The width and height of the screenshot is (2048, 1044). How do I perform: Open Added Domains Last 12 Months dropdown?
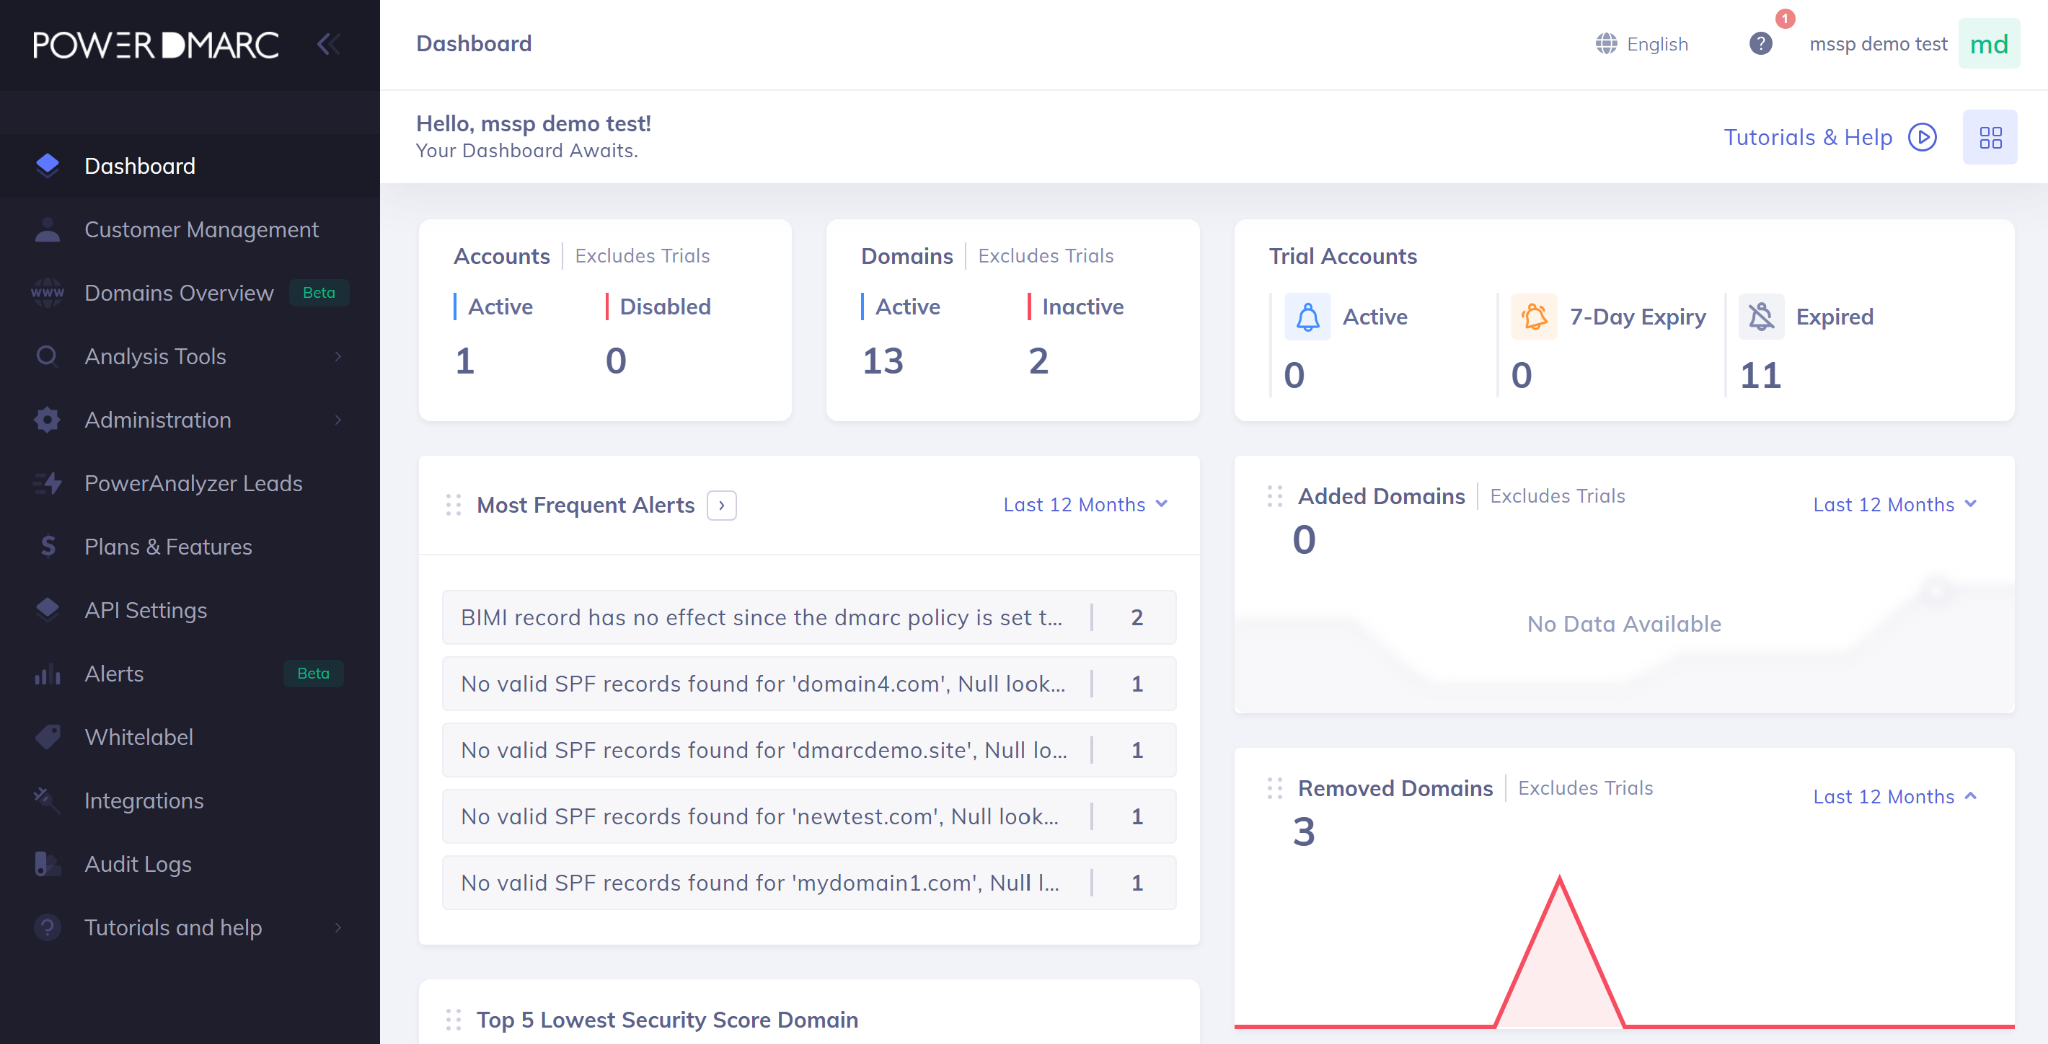[x=1895, y=505]
